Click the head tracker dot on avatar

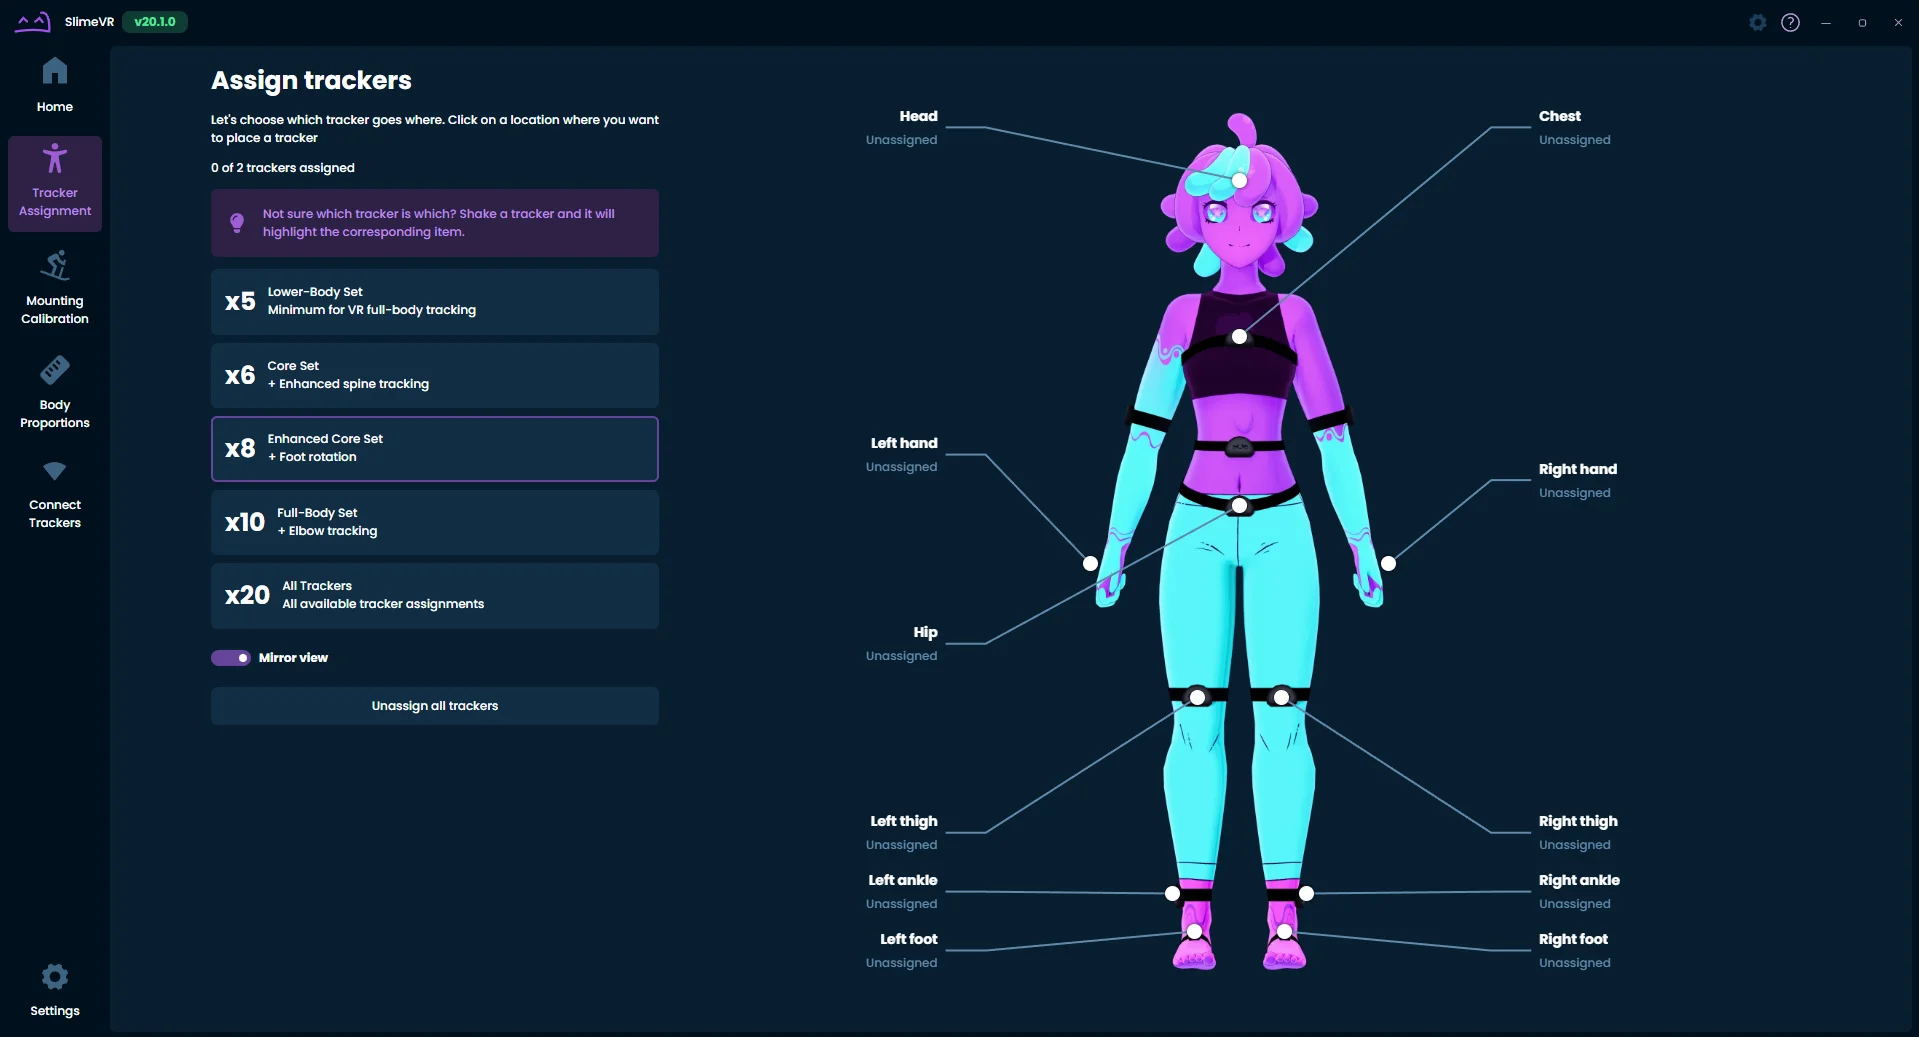[x=1239, y=181]
